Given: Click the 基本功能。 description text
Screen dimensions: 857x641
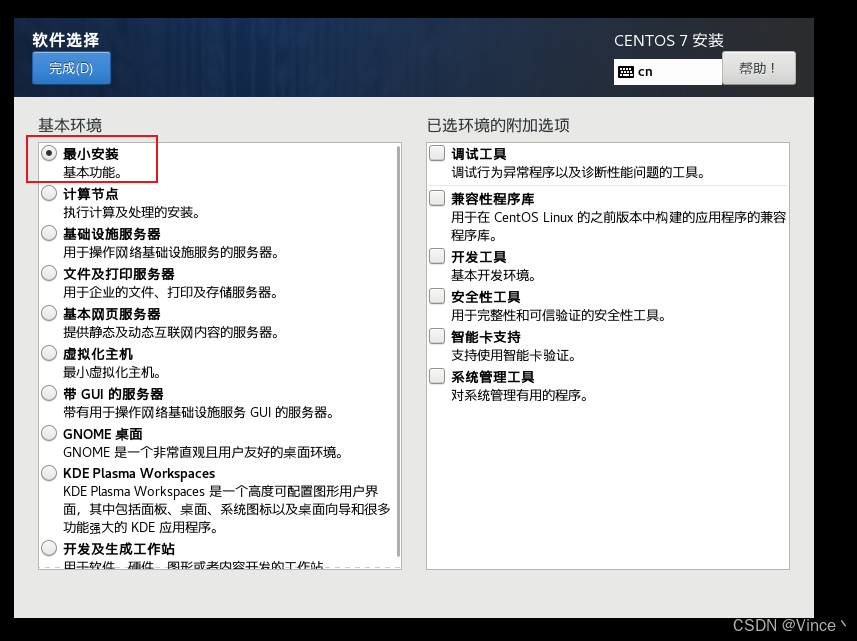Looking at the screenshot, I should [93, 172].
